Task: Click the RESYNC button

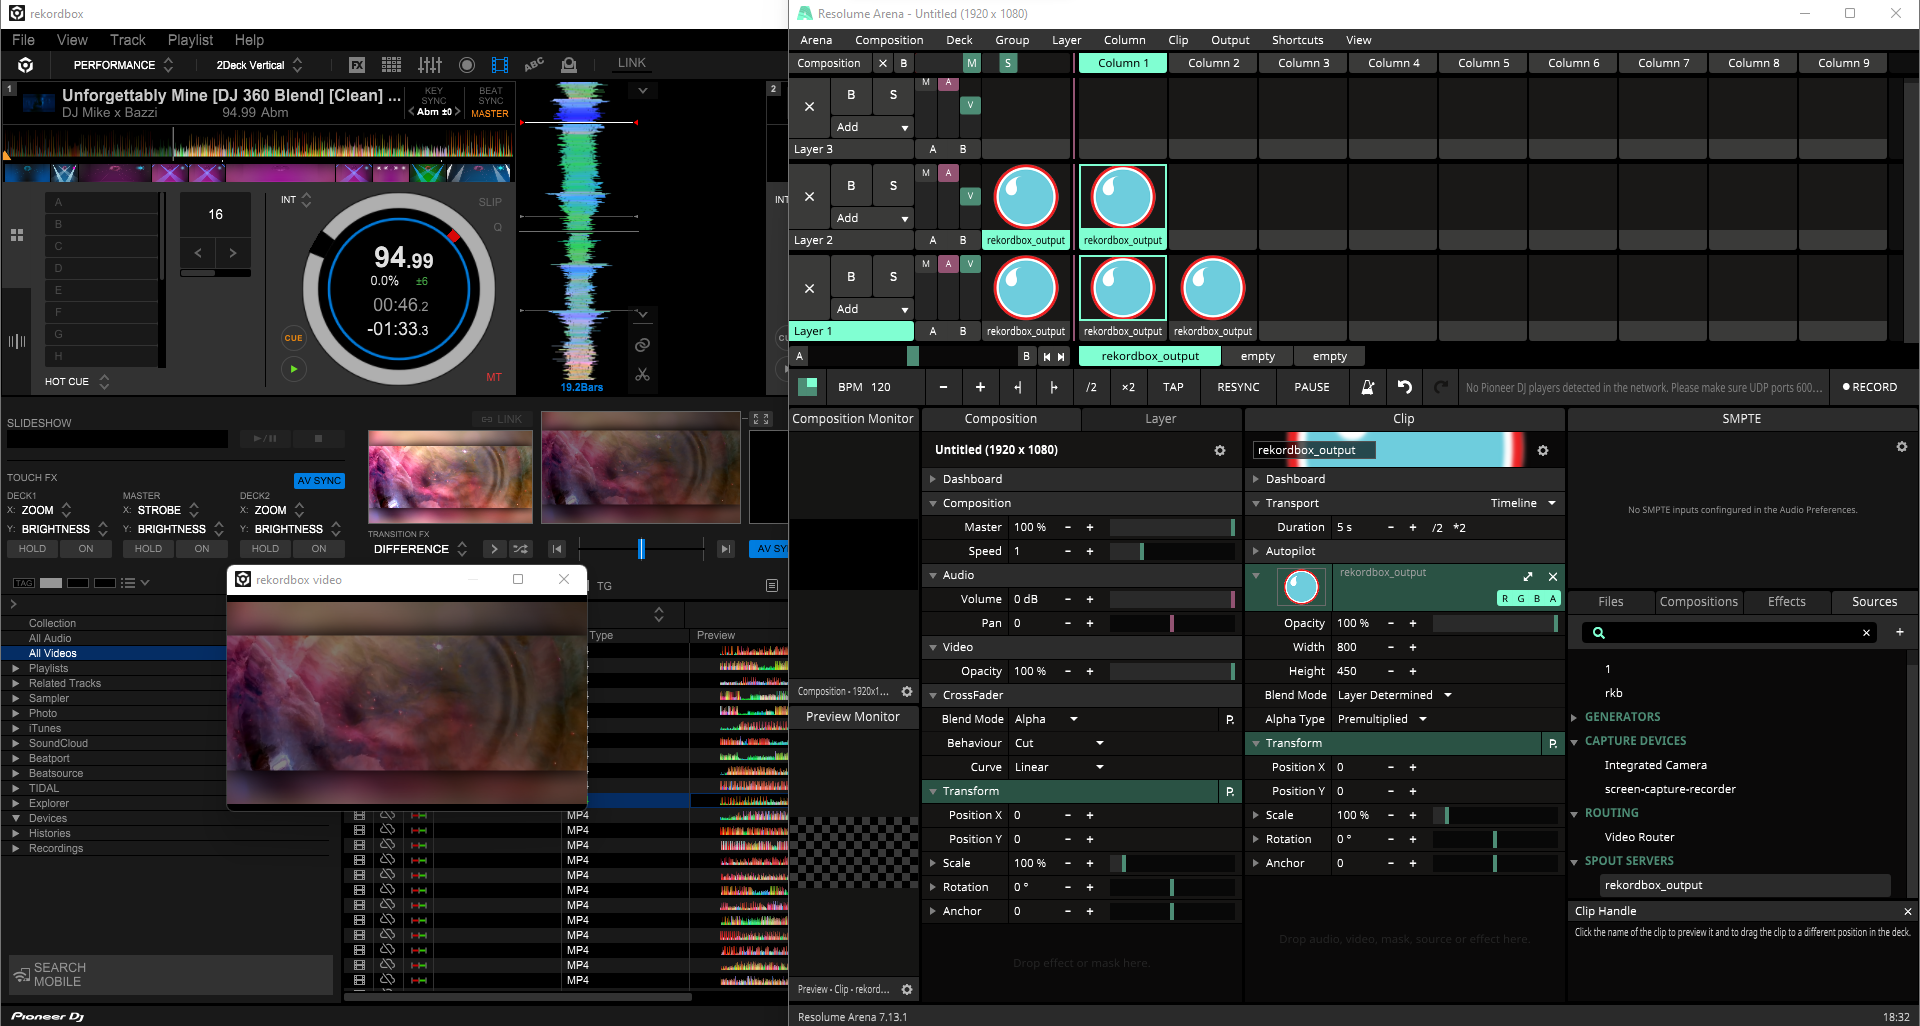Action: [x=1238, y=387]
